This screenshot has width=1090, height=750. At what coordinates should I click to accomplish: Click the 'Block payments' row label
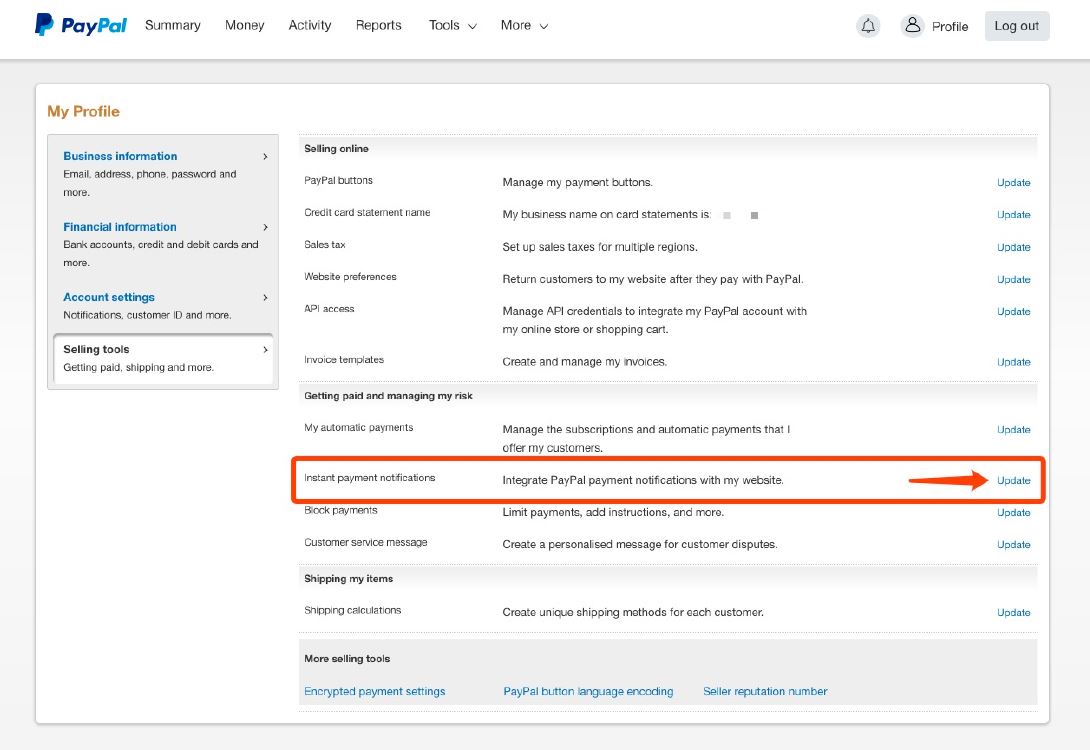341,510
